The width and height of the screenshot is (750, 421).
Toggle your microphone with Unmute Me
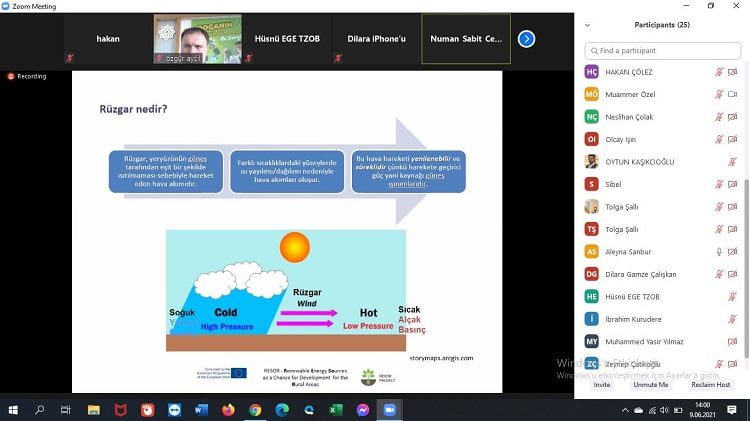click(651, 384)
